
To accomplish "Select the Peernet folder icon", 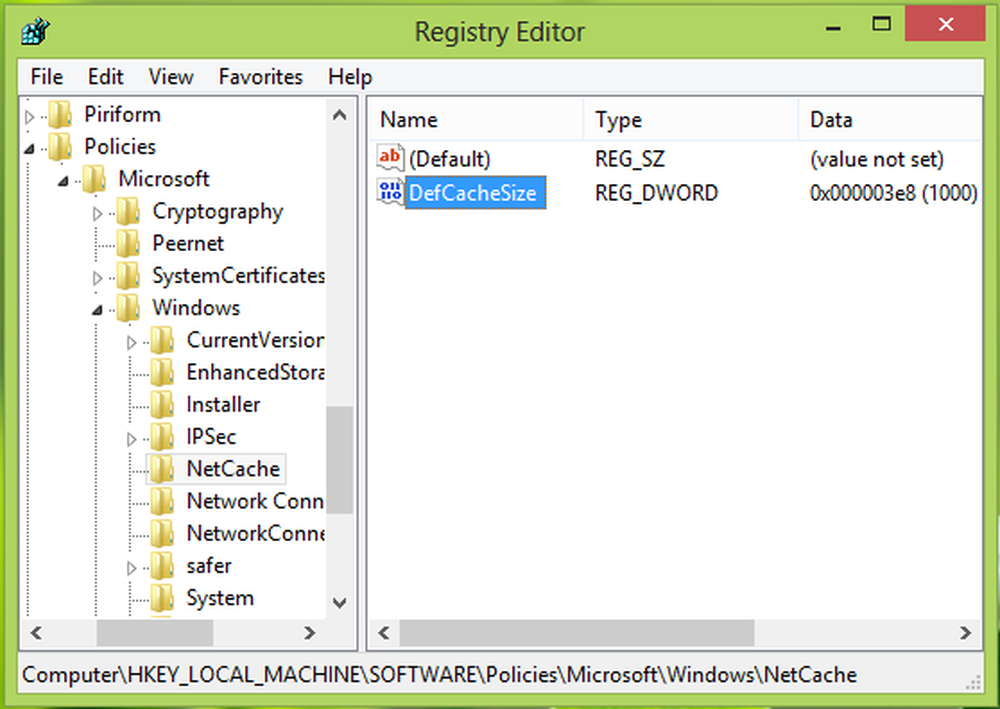I will click(128, 243).
